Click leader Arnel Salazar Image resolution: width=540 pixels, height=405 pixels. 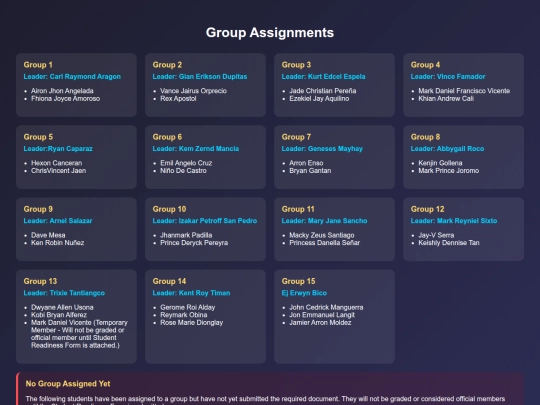point(71,221)
